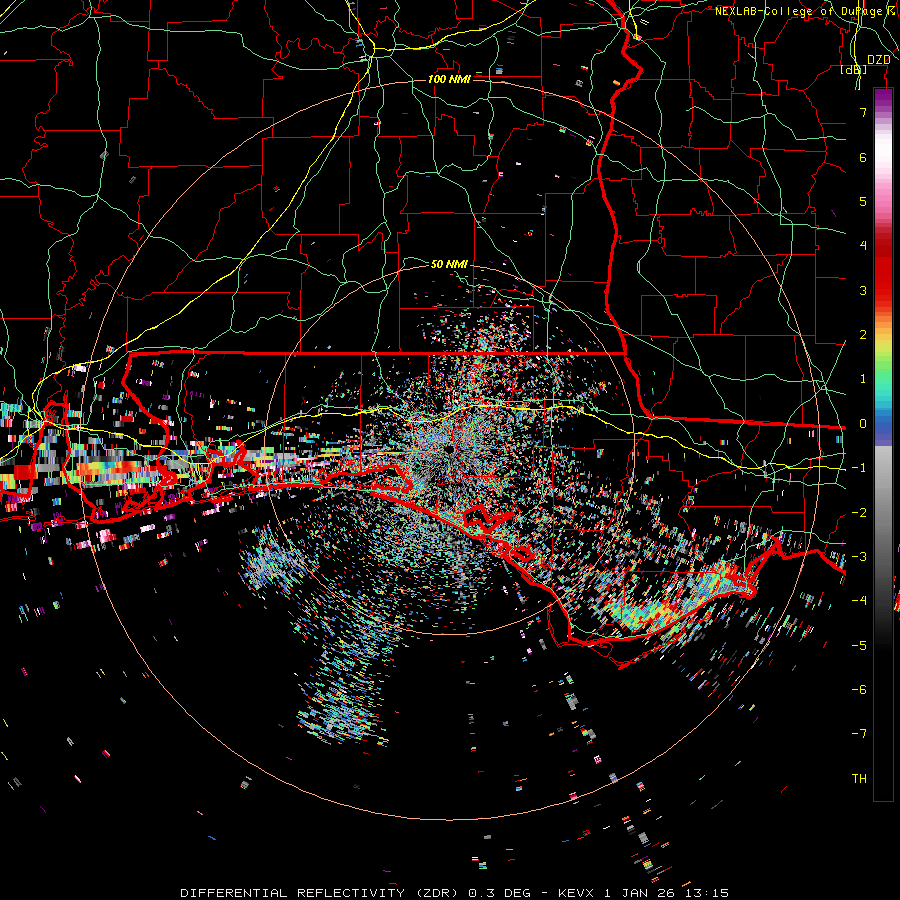This screenshot has height=900, width=900.
Task: Click the "KEVX" station ID in the caption
Action: pyautogui.click(x=576, y=893)
